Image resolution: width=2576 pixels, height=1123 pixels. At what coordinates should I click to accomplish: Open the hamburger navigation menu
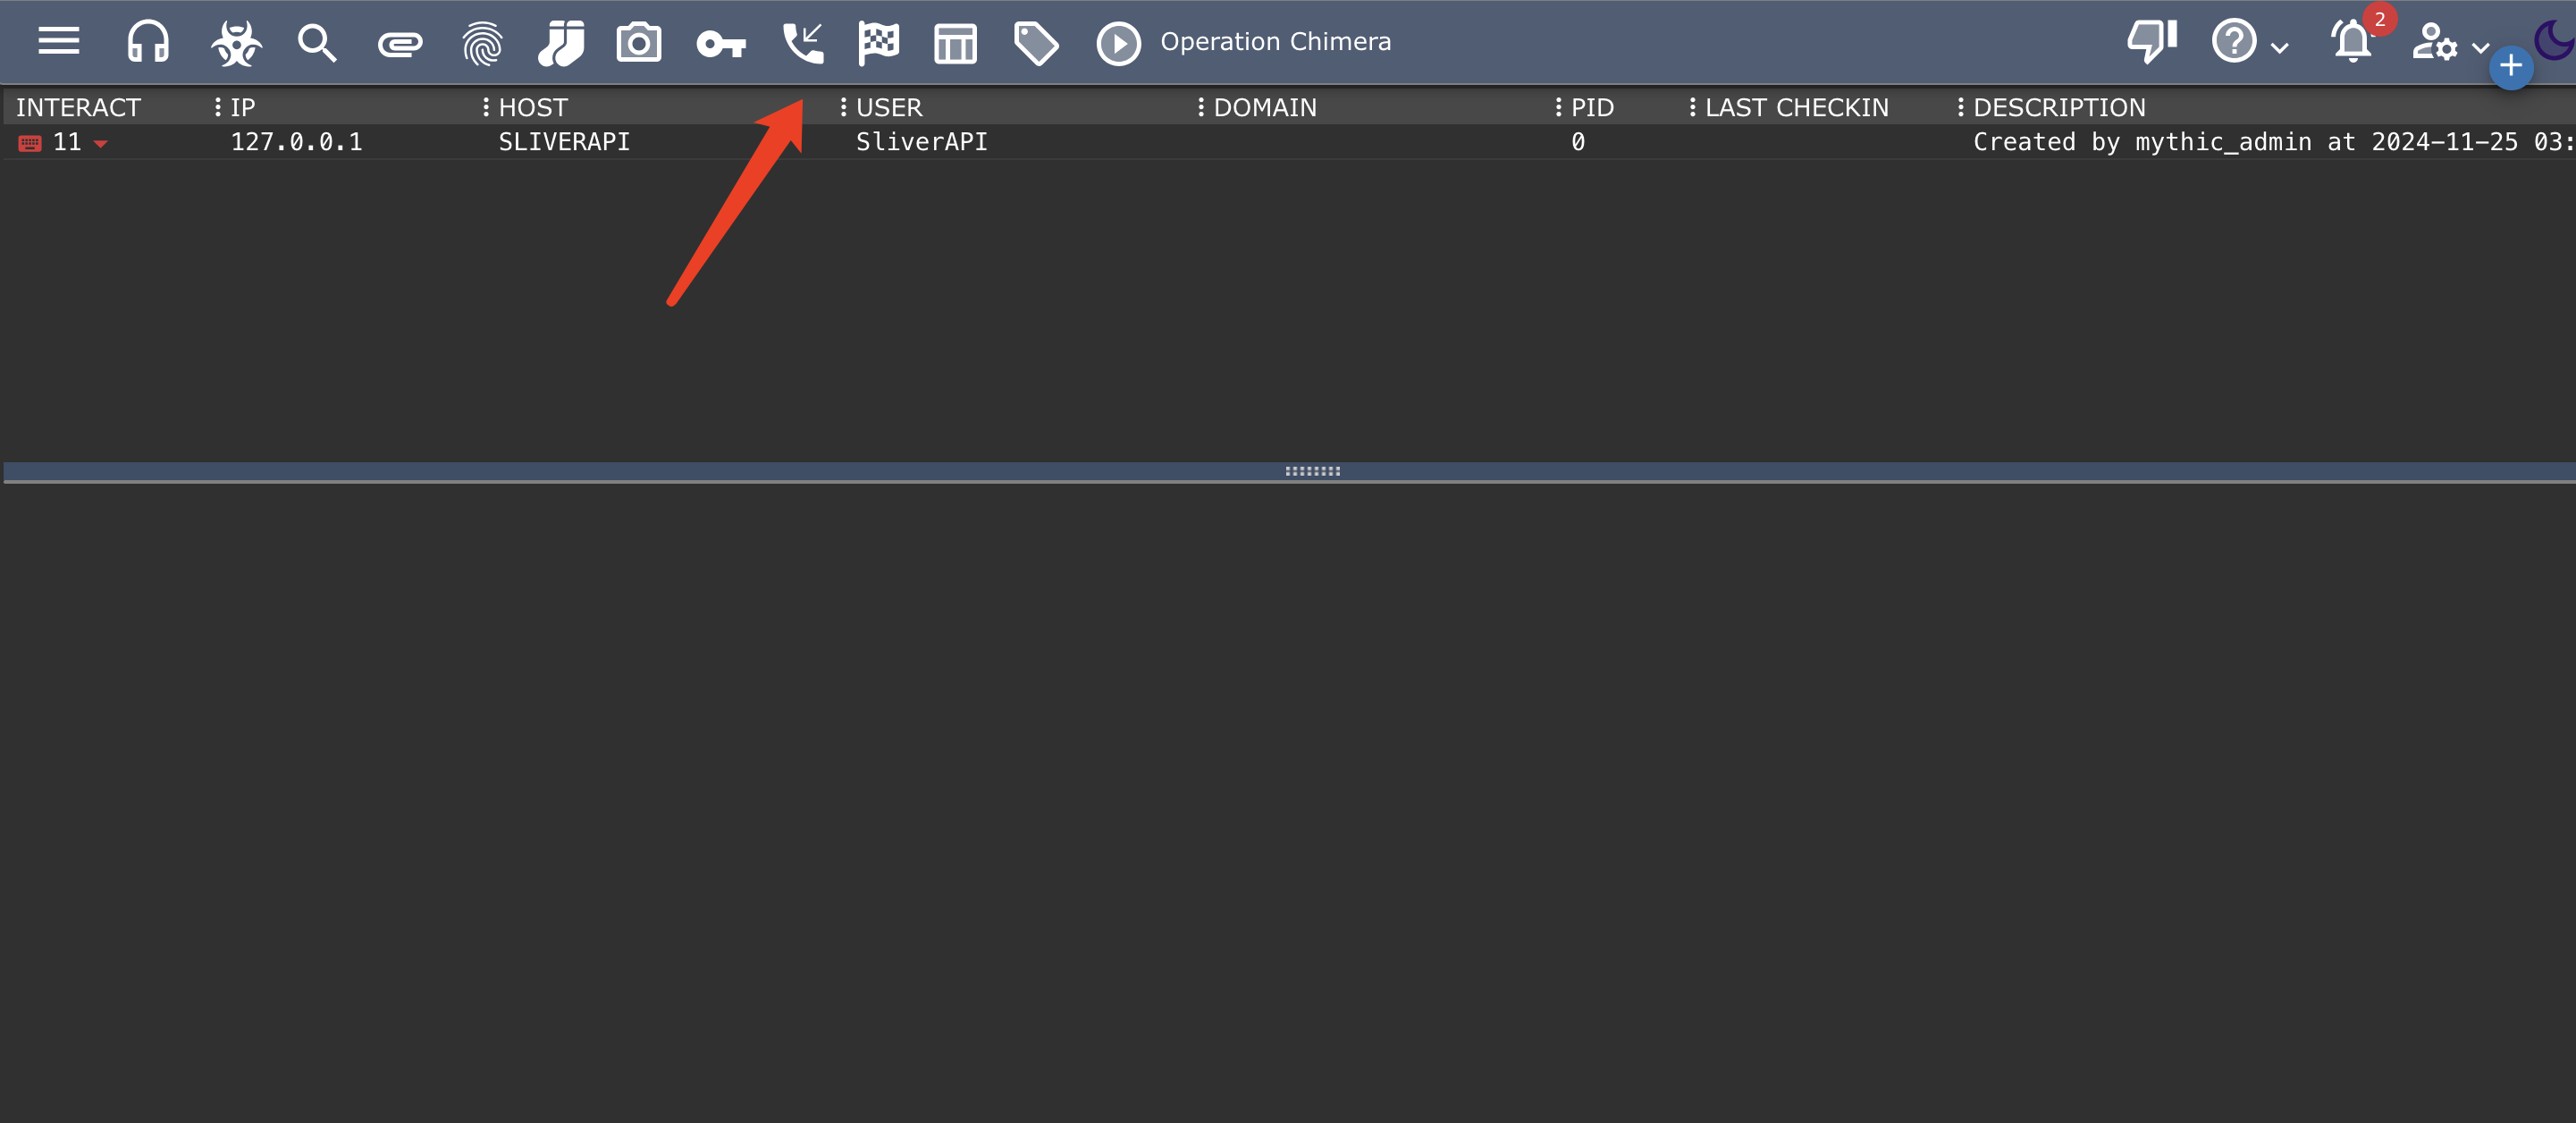click(59, 41)
